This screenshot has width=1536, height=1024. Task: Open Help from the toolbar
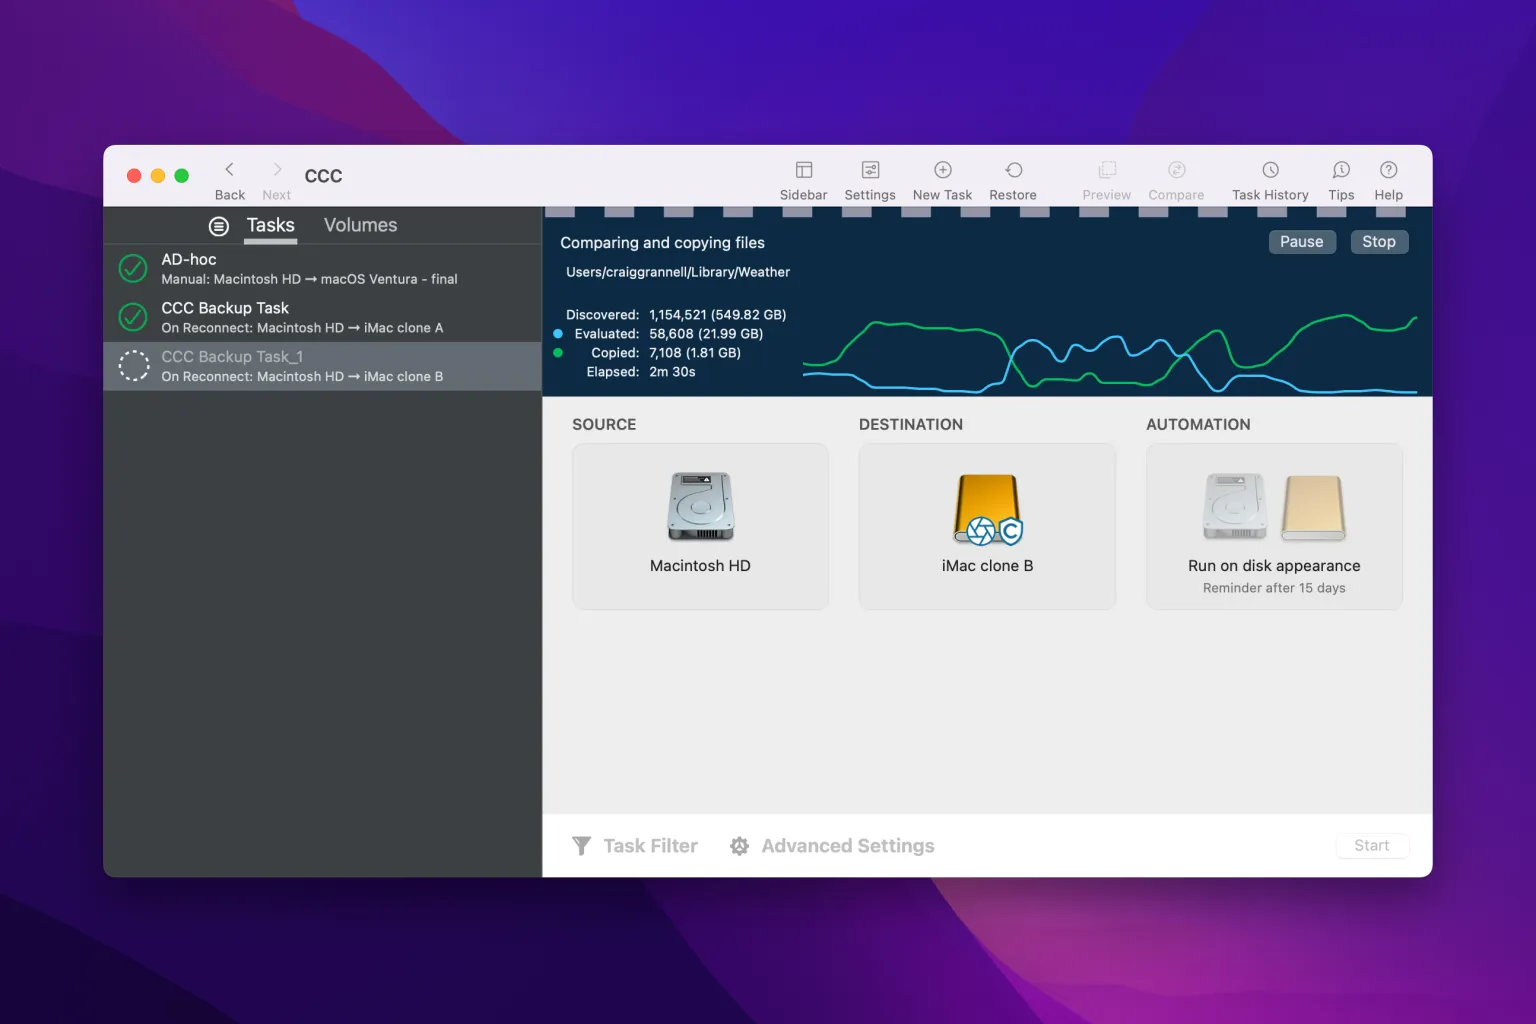click(1388, 178)
